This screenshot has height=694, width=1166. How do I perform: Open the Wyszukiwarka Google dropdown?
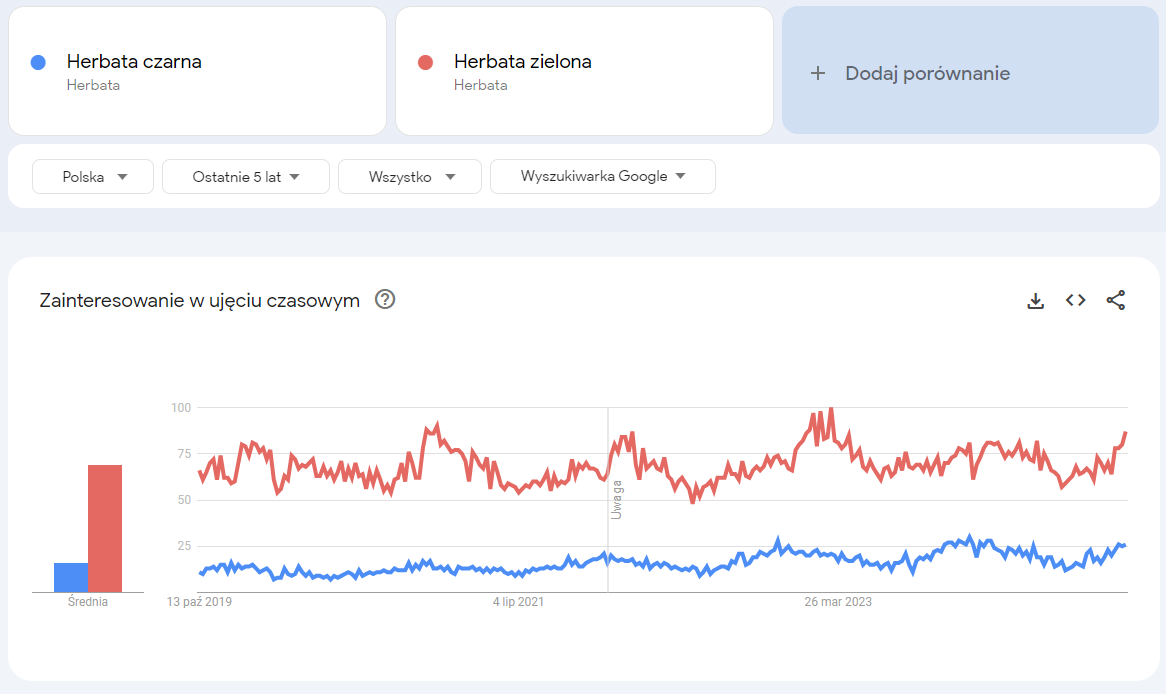coord(602,176)
